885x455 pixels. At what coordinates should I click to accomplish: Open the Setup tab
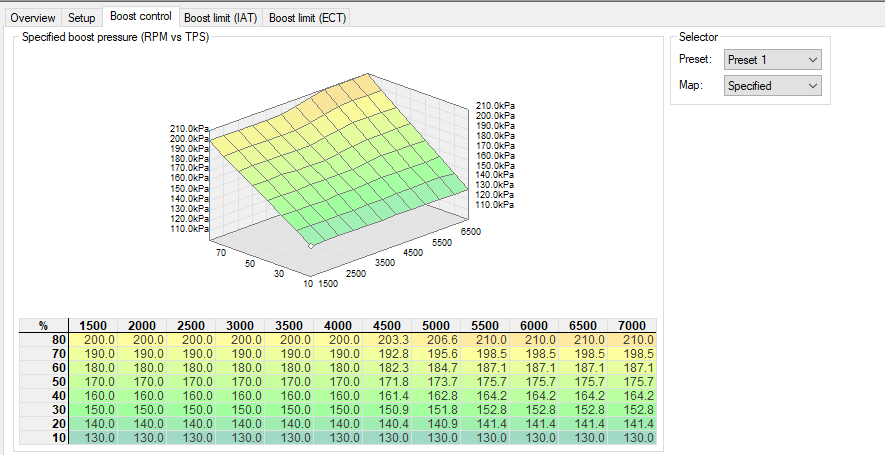click(82, 18)
